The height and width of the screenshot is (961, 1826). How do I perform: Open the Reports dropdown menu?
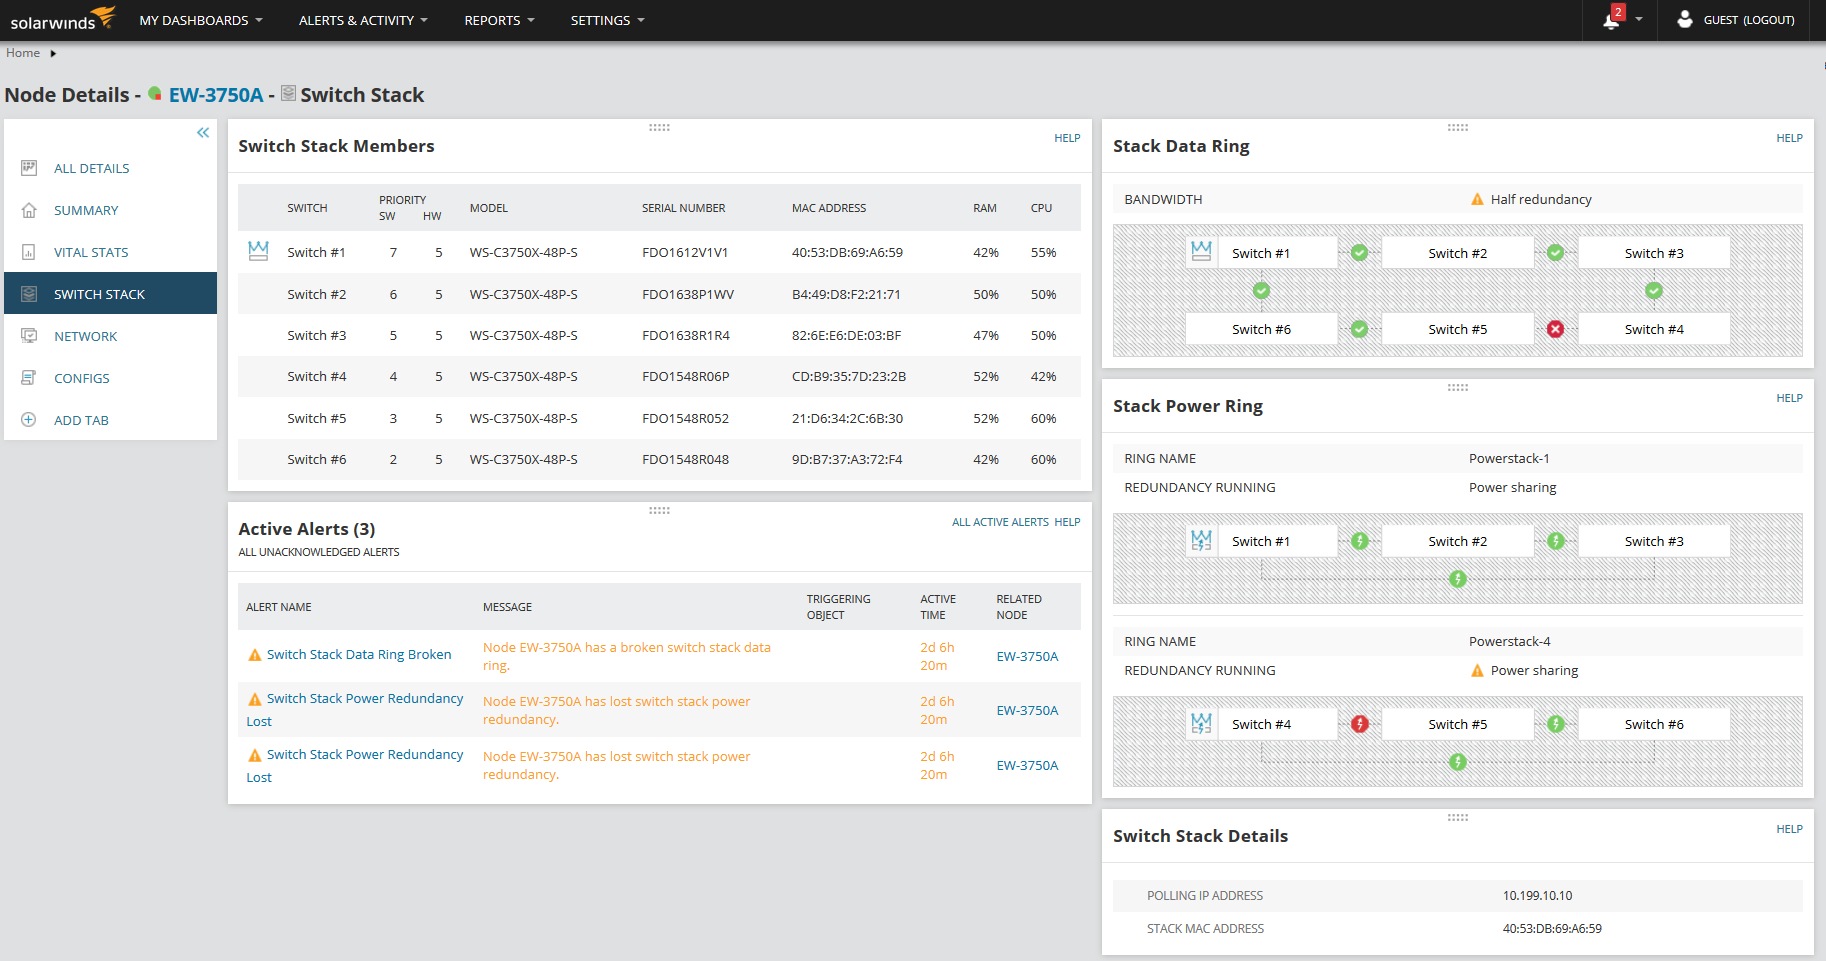tap(499, 20)
